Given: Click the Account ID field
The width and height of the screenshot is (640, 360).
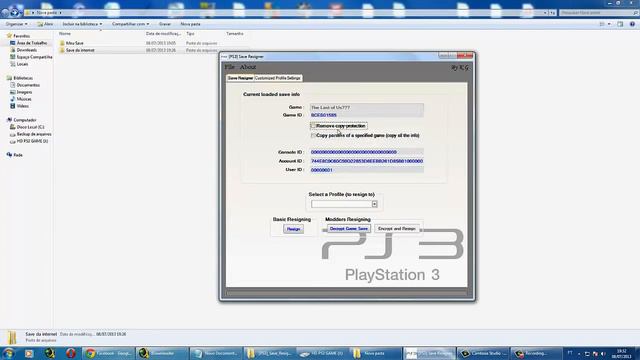Looking at the screenshot, I should click(366, 161).
